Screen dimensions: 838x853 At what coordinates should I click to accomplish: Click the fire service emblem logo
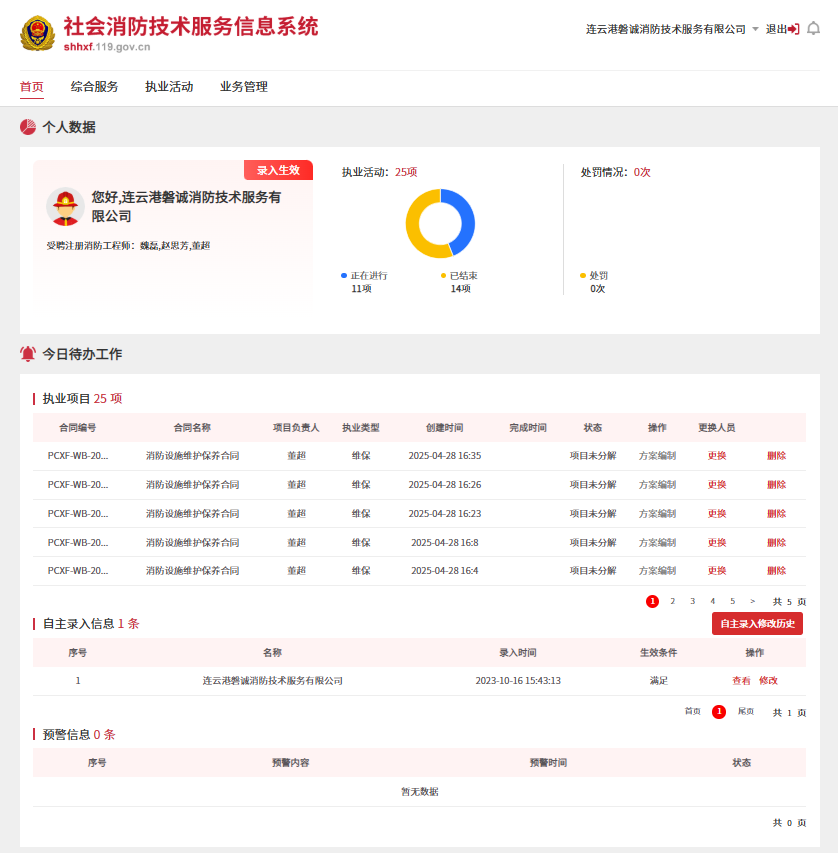[38, 33]
